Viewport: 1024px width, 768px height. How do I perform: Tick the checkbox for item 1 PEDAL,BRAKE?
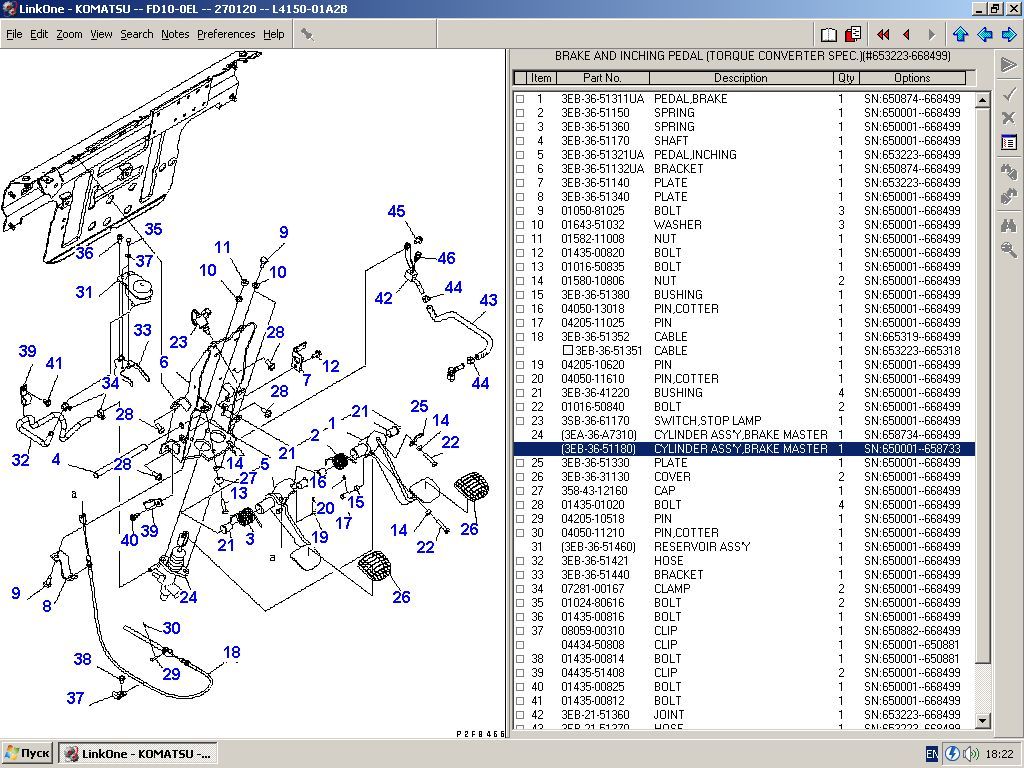pyautogui.click(x=520, y=99)
